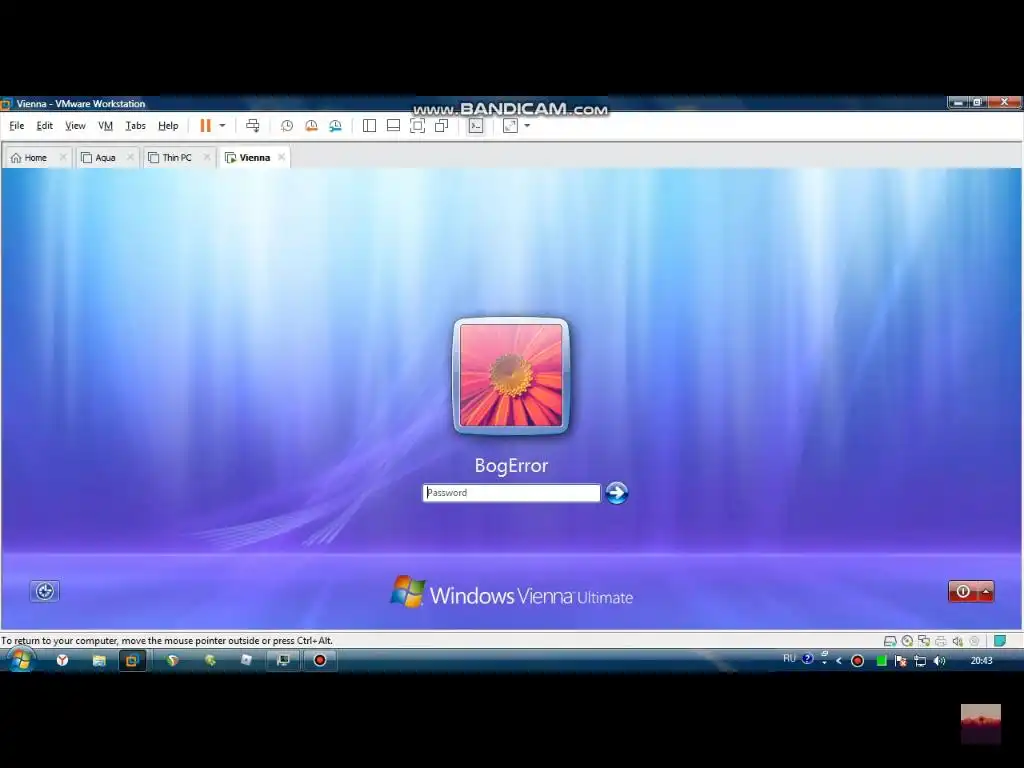This screenshot has height=768, width=1024.
Task: Open the View menu
Action: tap(75, 125)
